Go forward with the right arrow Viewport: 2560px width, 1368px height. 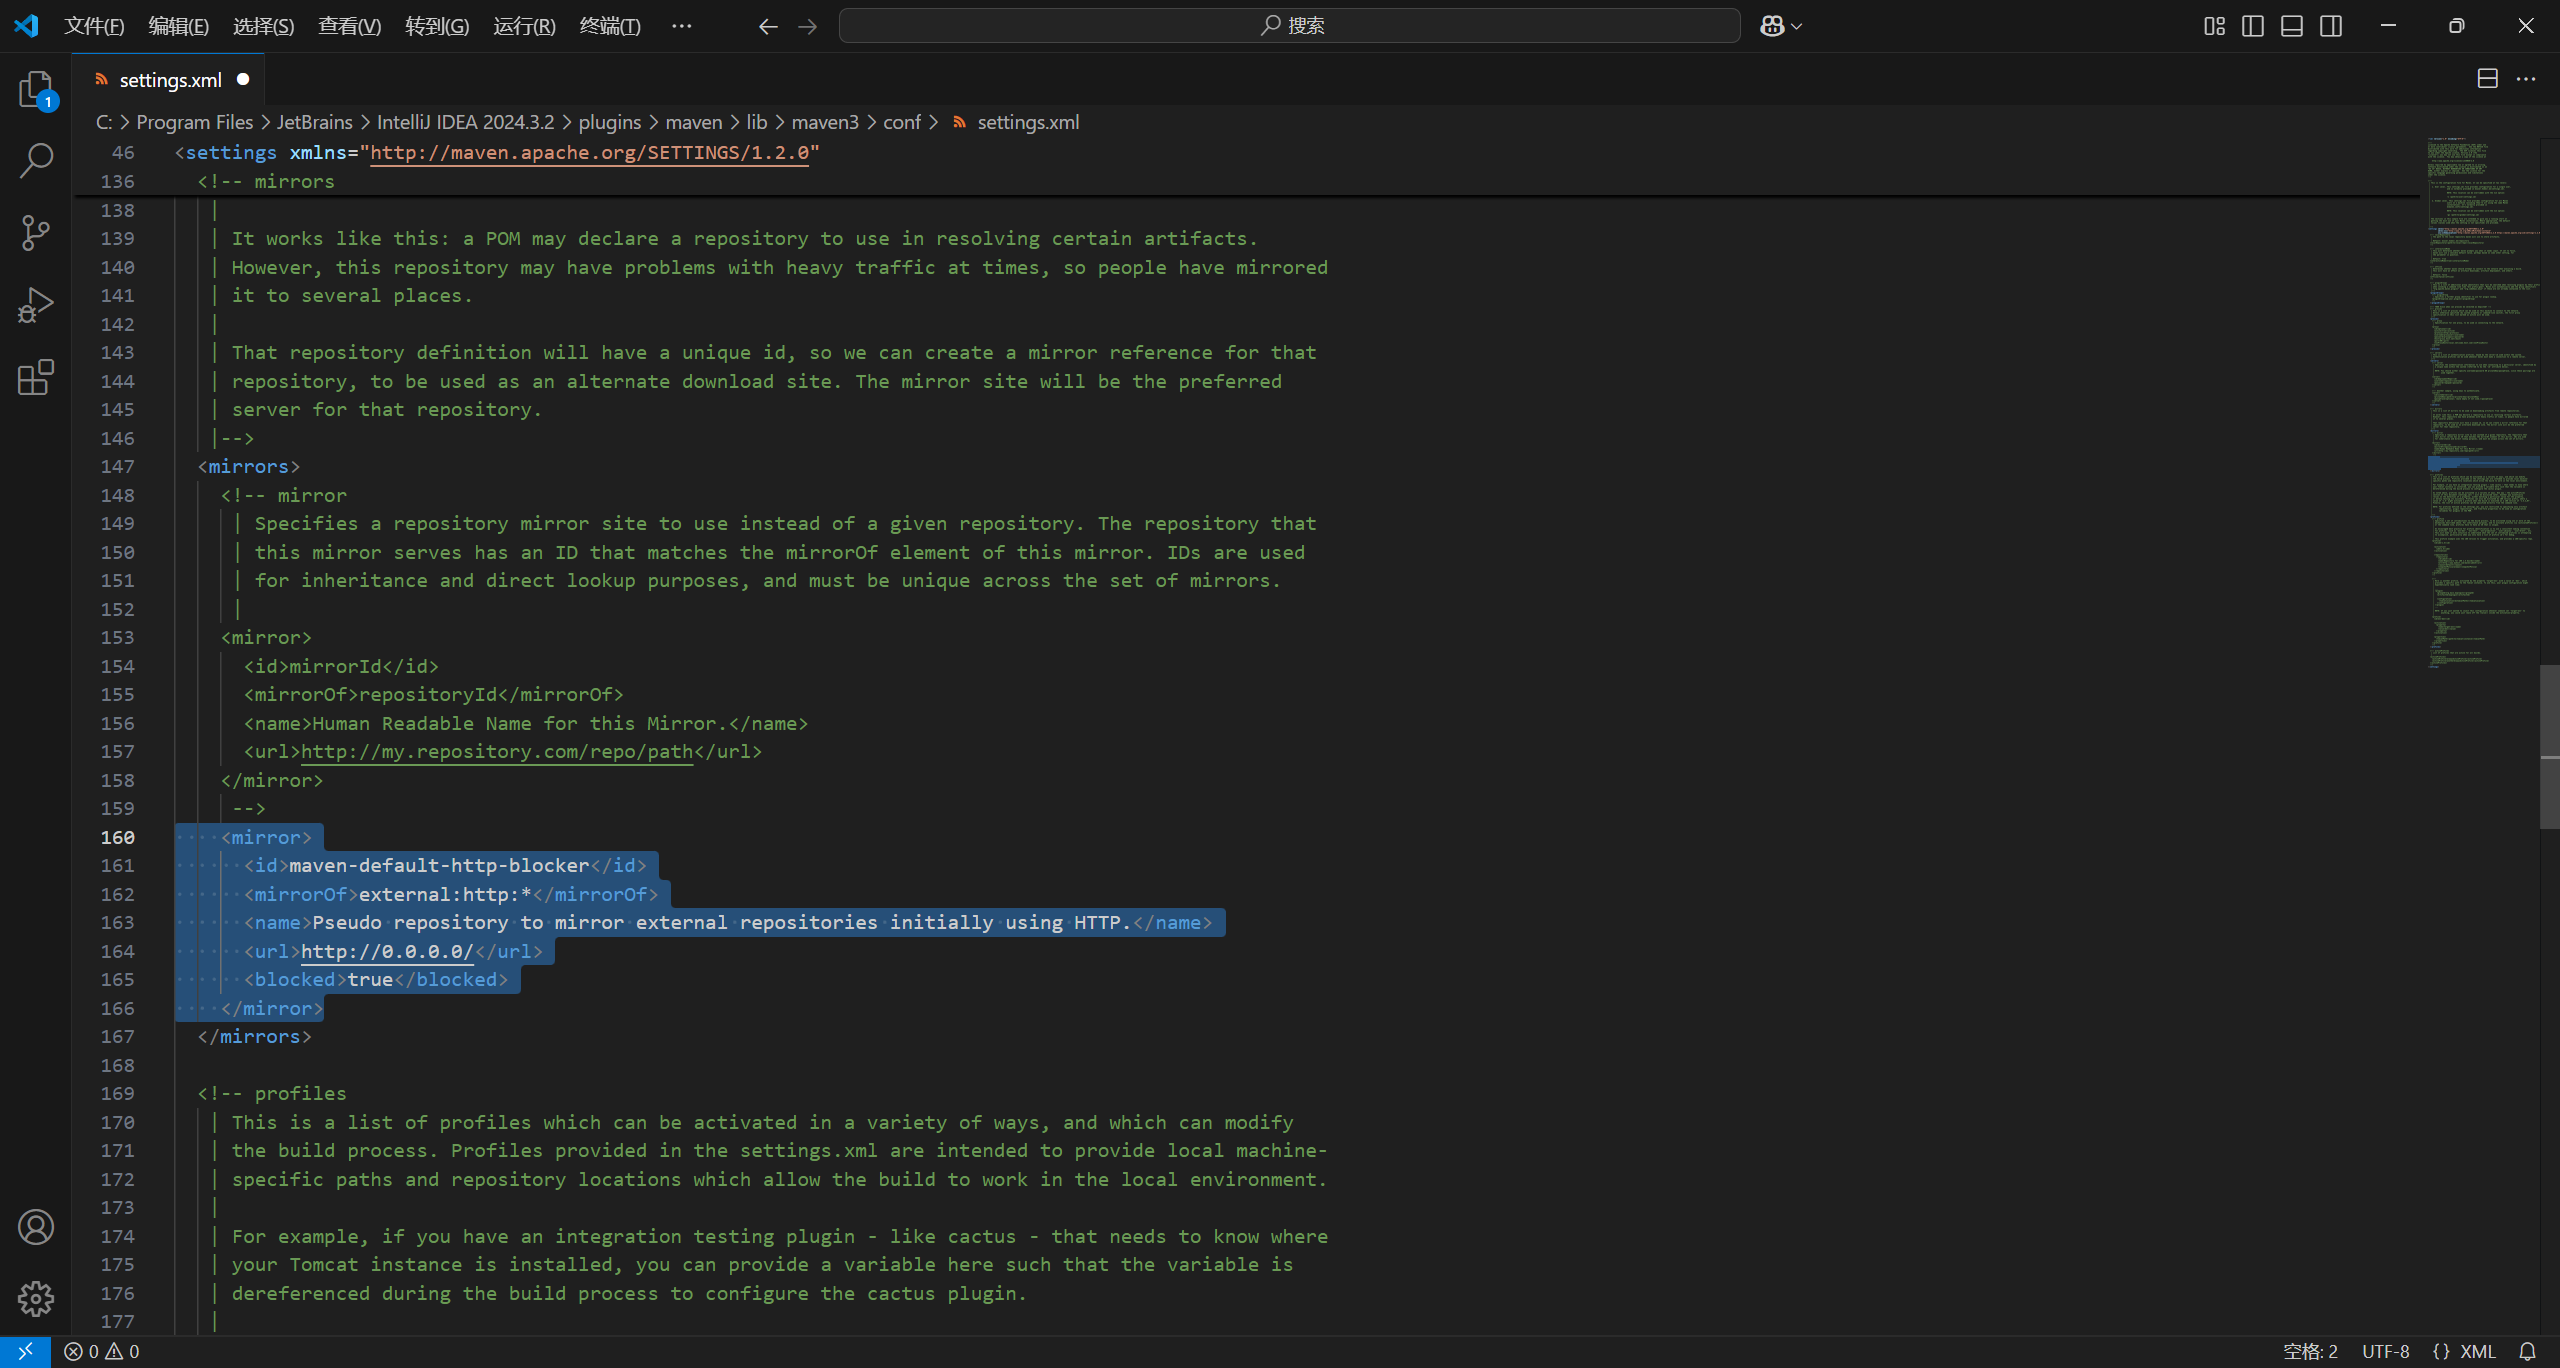(x=808, y=26)
